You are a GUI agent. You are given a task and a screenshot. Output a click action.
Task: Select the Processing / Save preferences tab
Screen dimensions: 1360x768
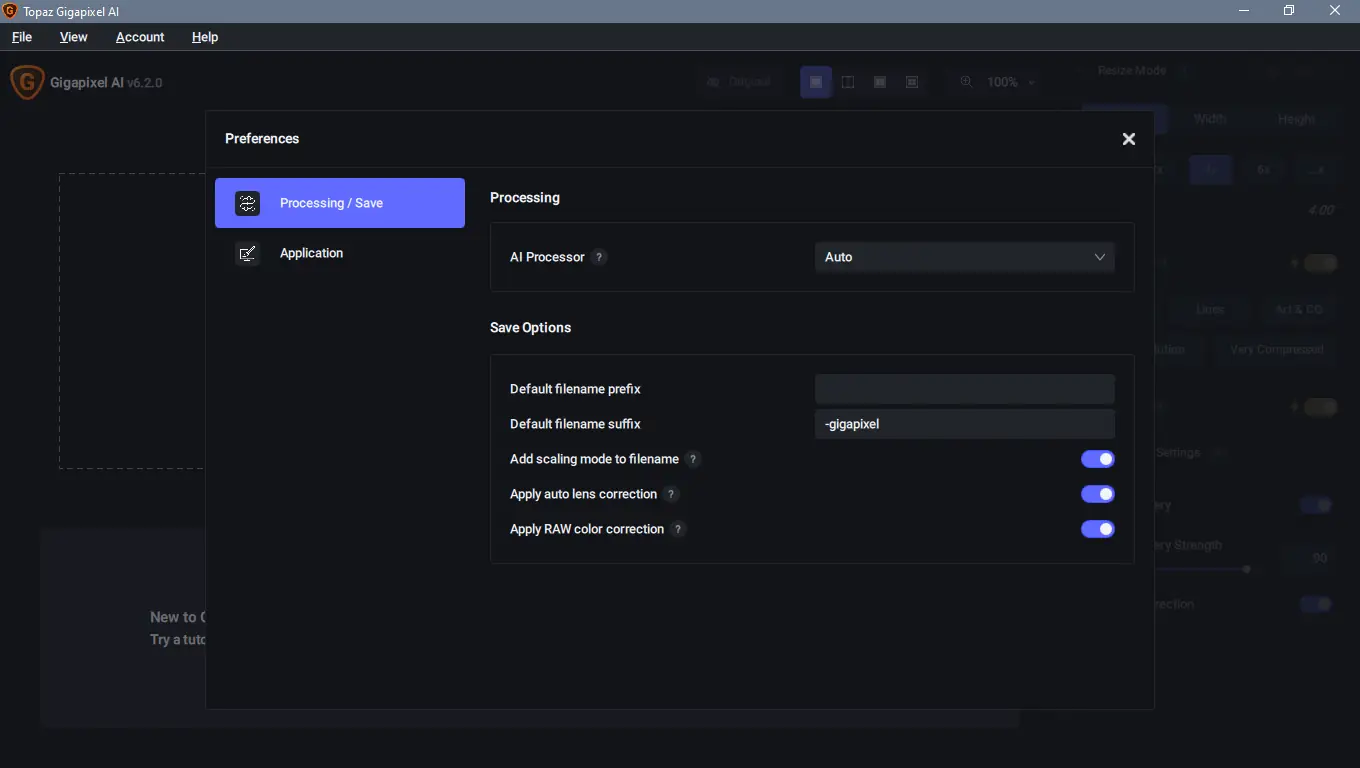click(x=340, y=203)
